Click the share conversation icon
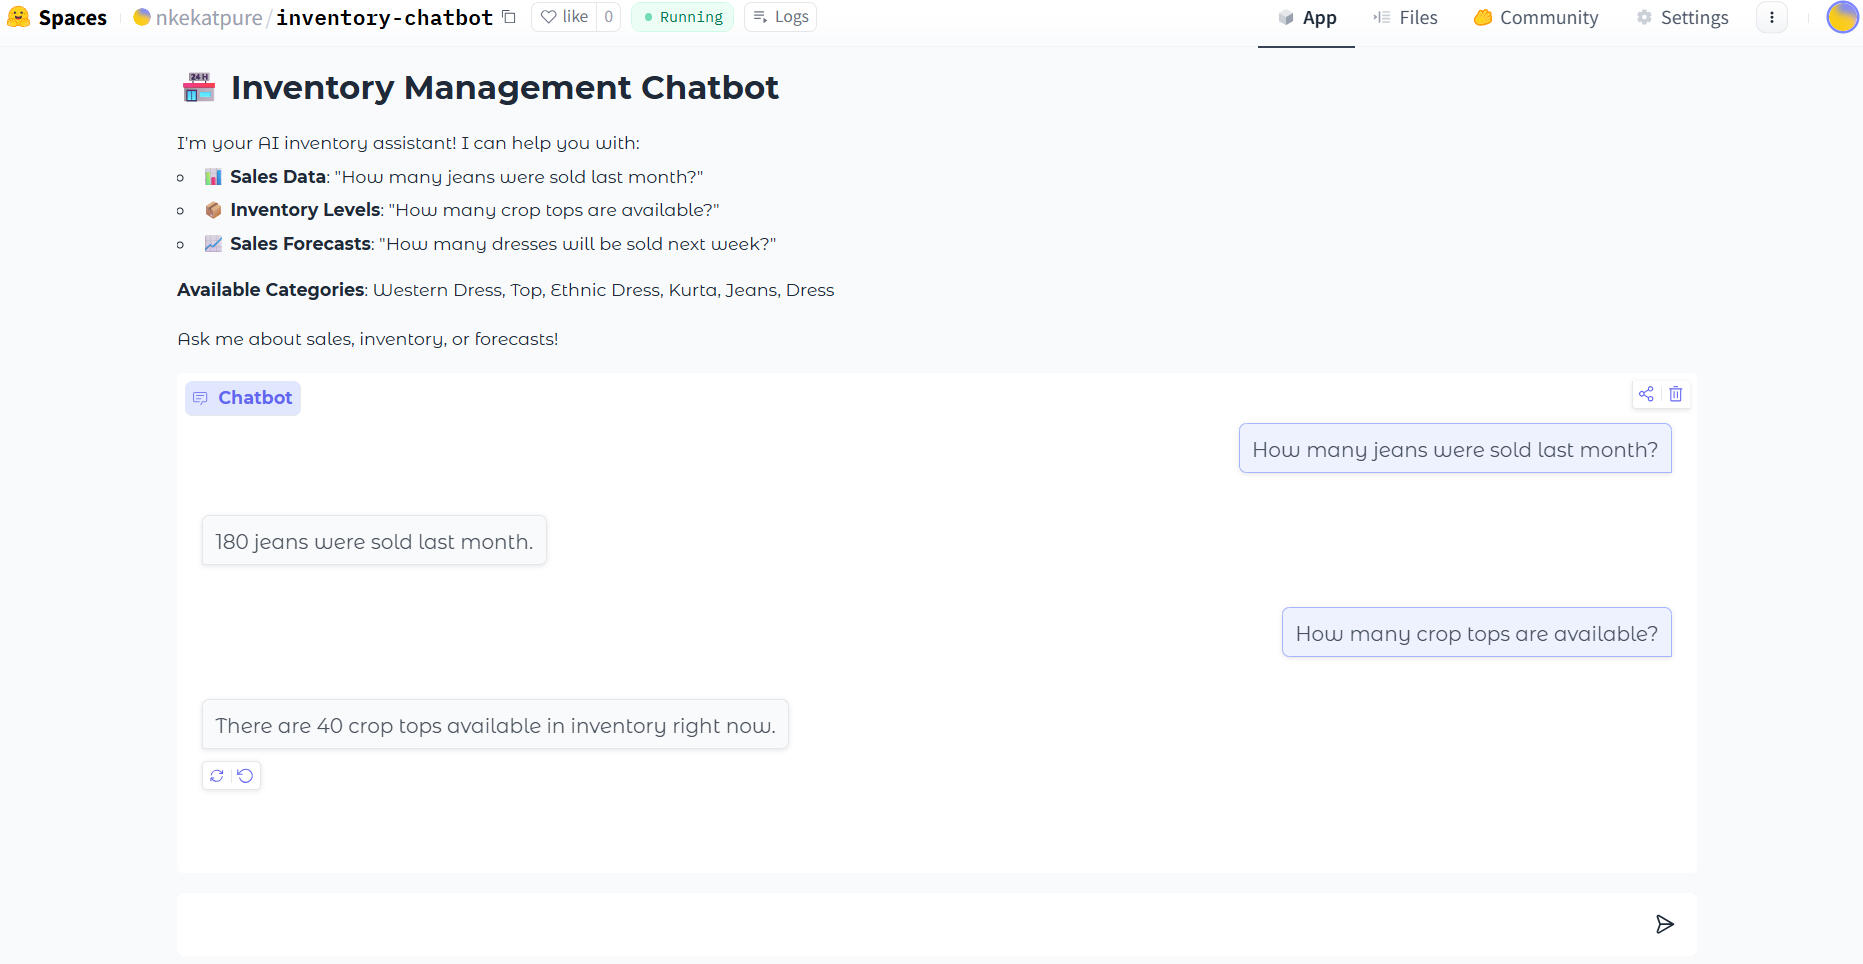Image resolution: width=1863 pixels, height=964 pixels. point(1646,394)
